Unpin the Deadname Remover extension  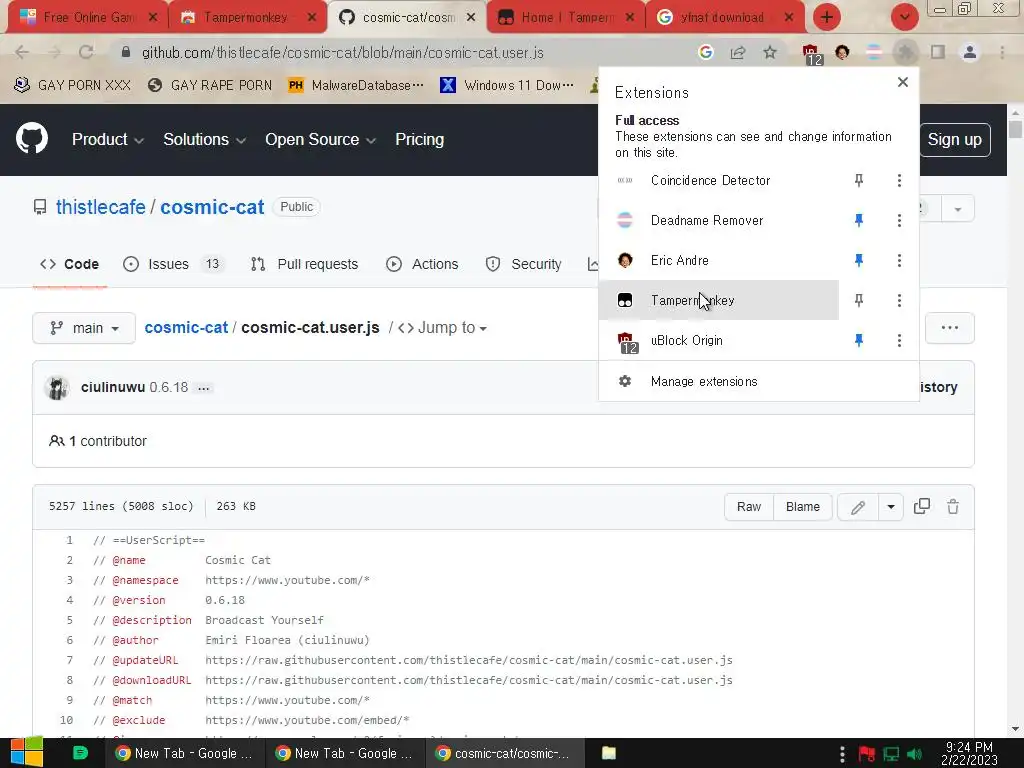(859, 221)
